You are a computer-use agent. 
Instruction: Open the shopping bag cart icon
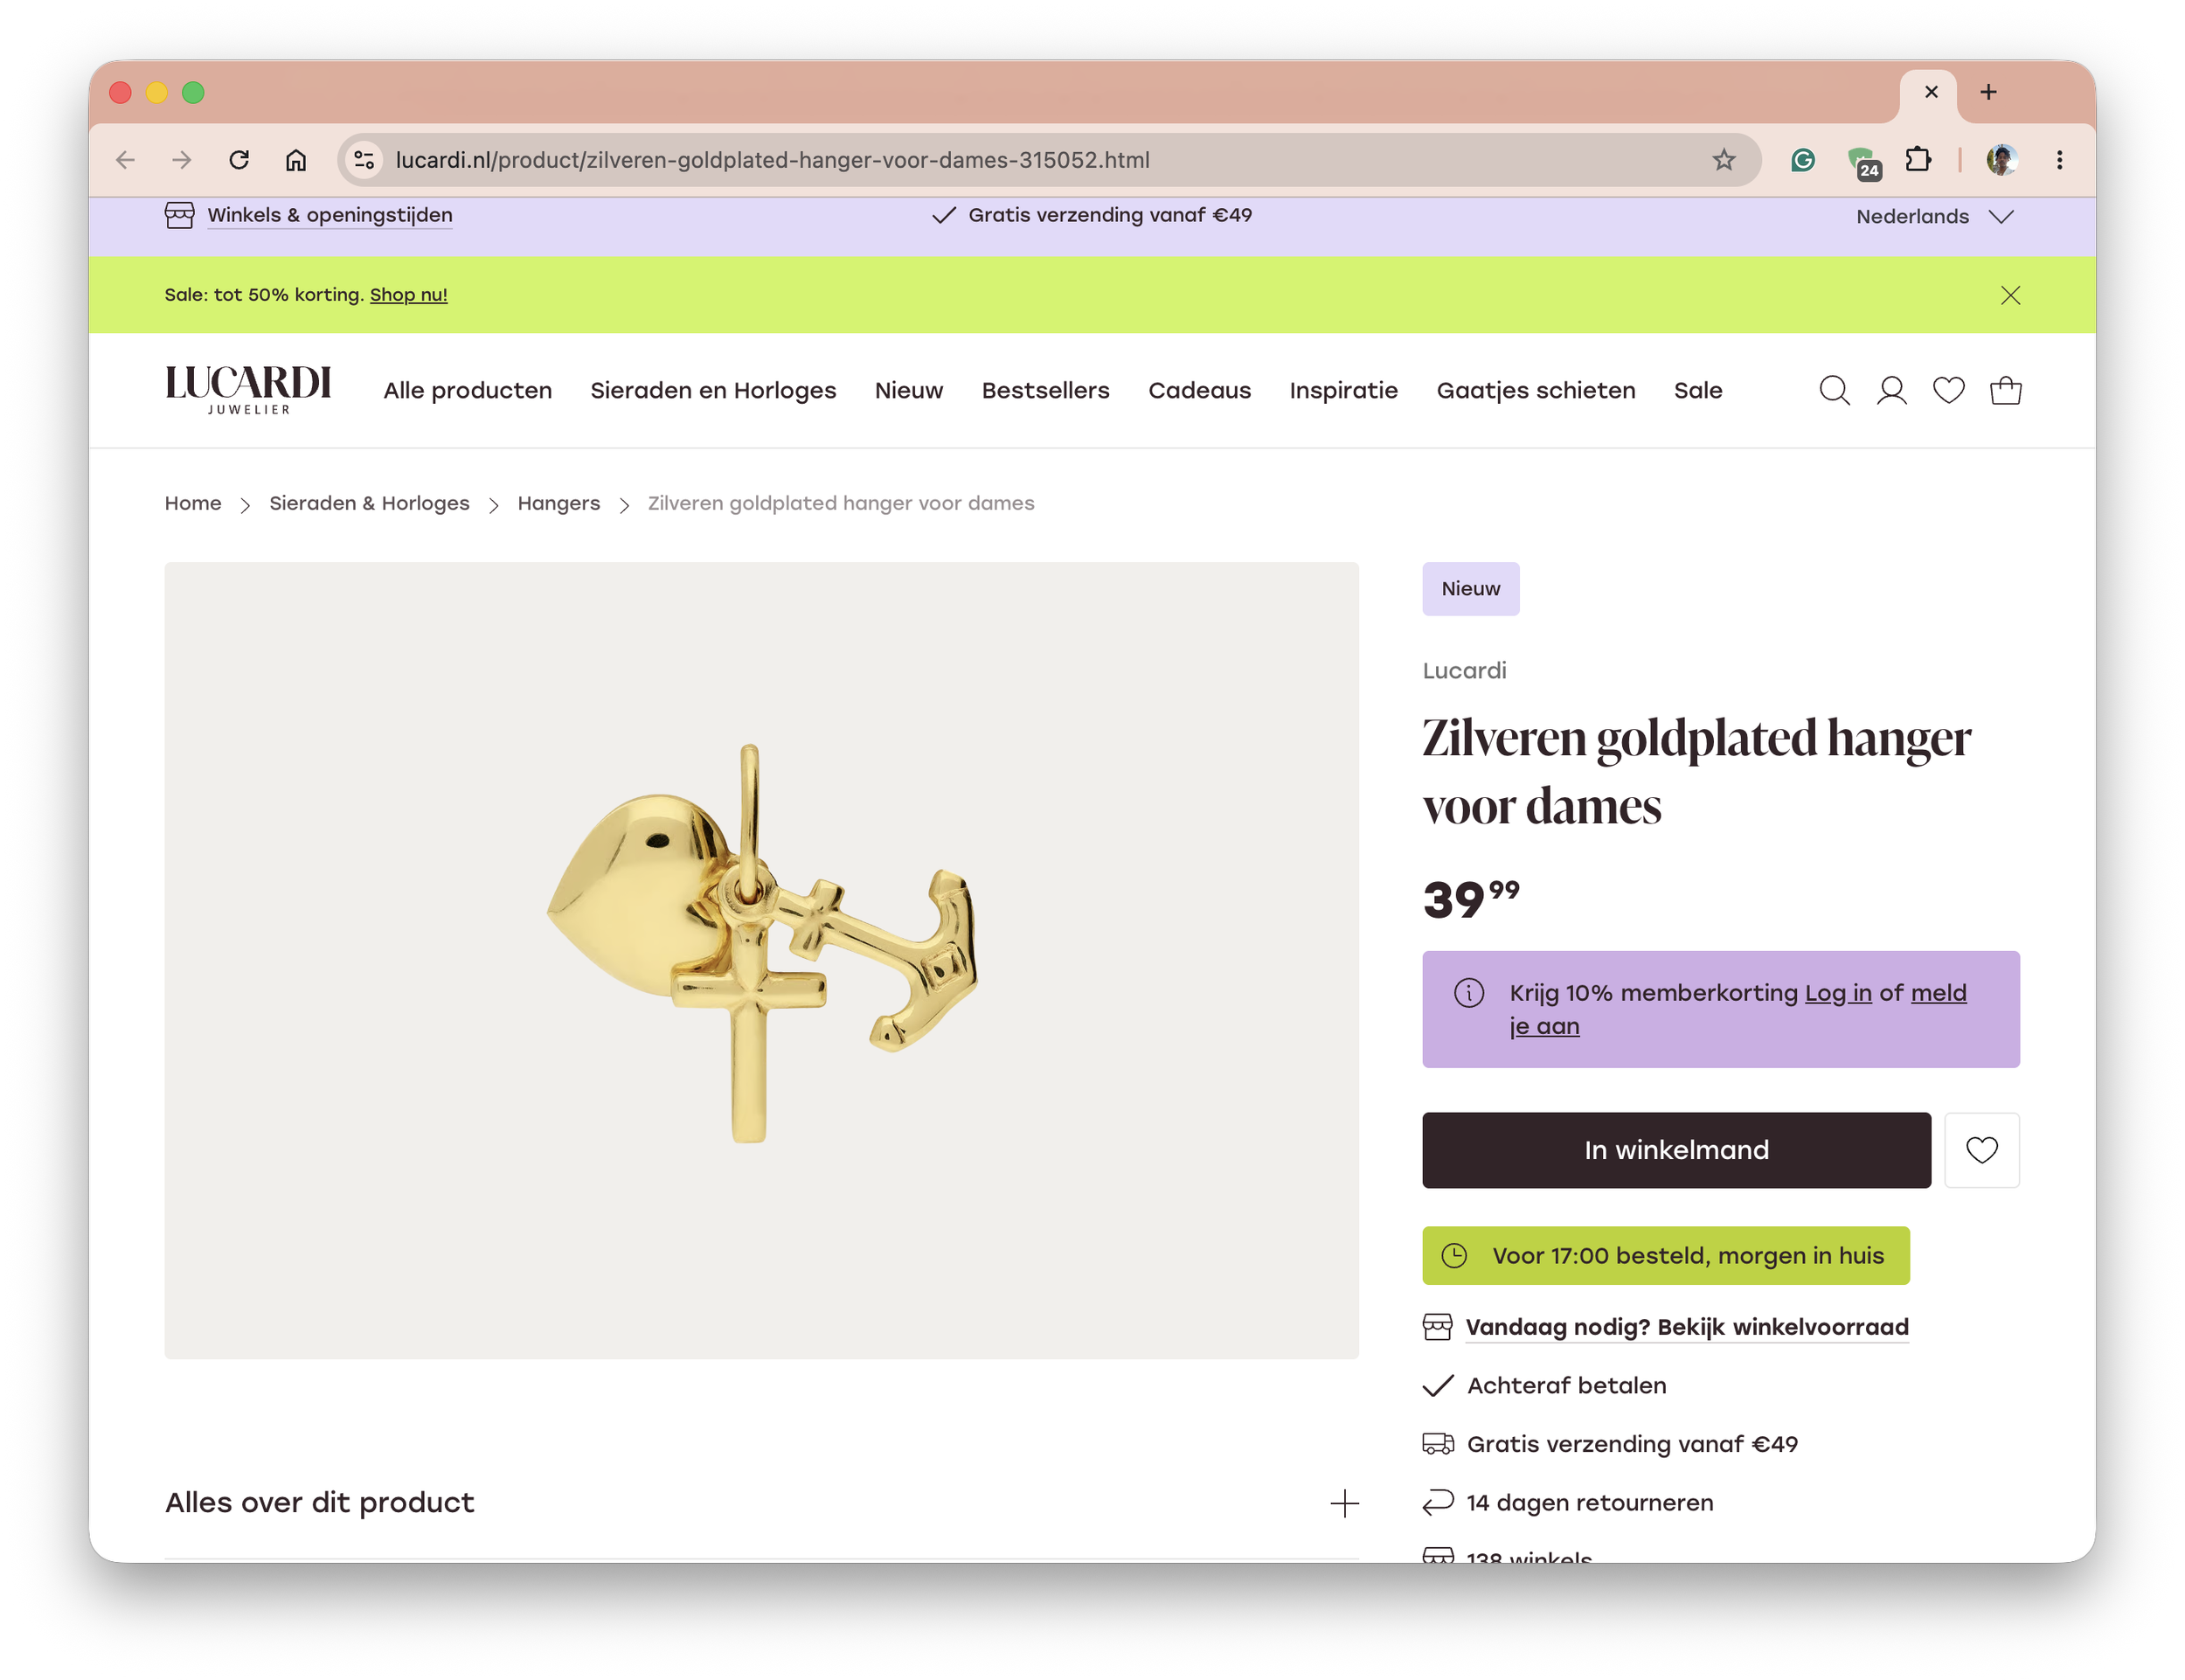2004,390
